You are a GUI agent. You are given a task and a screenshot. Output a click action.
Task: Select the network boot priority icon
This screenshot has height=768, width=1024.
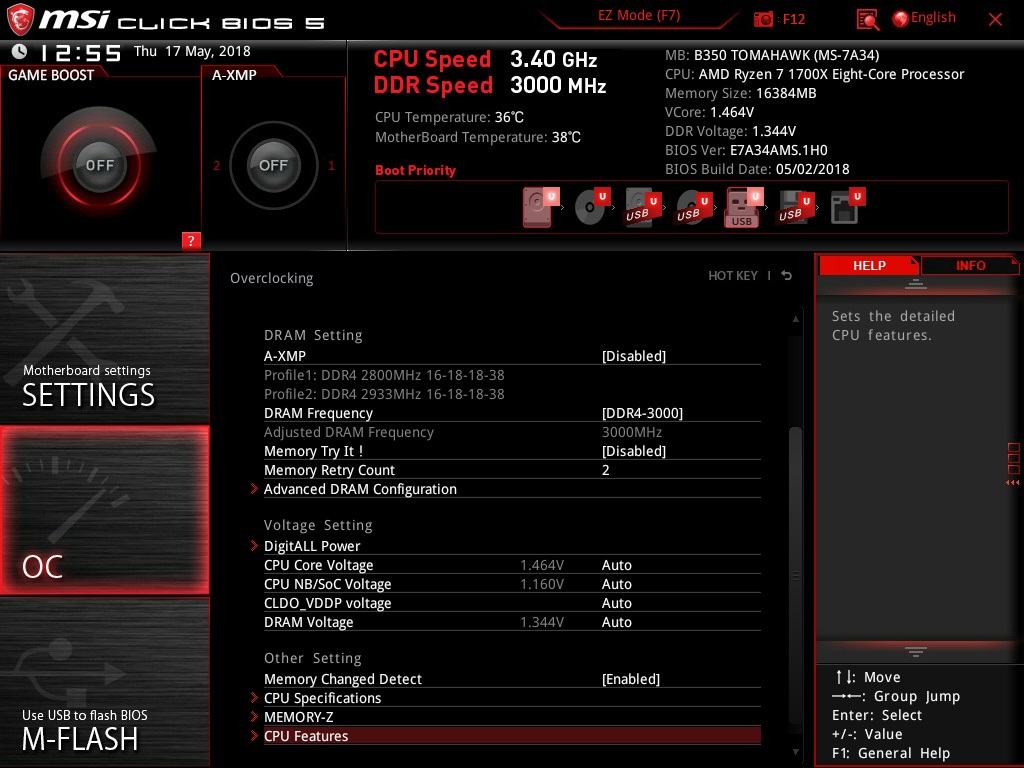(847, 207)
